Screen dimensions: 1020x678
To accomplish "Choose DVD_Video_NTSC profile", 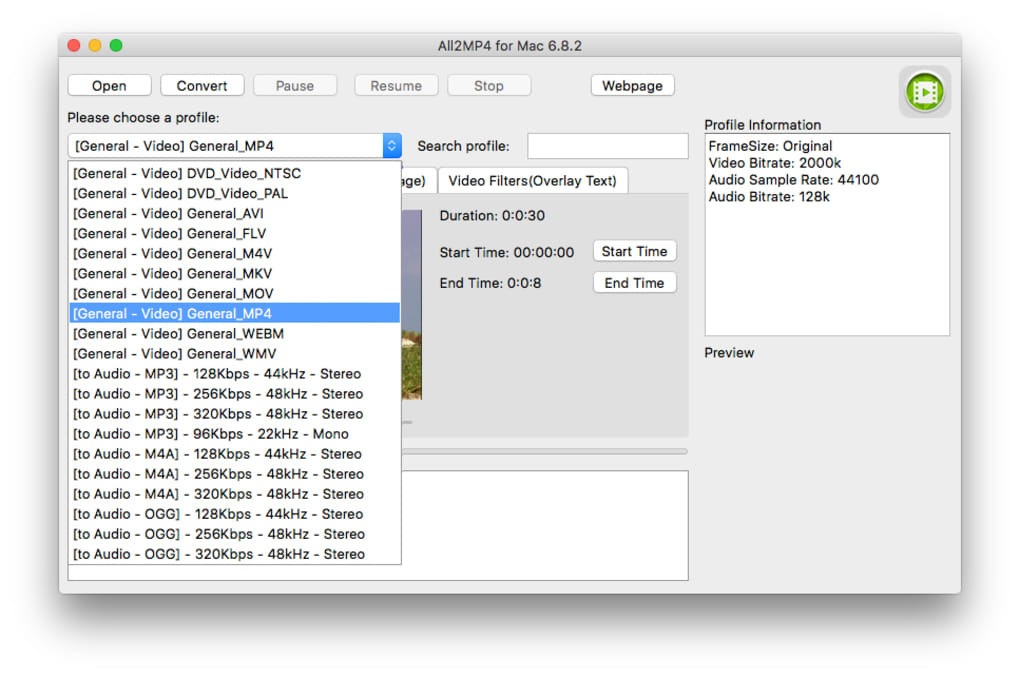I will click(x=234, y=173).
